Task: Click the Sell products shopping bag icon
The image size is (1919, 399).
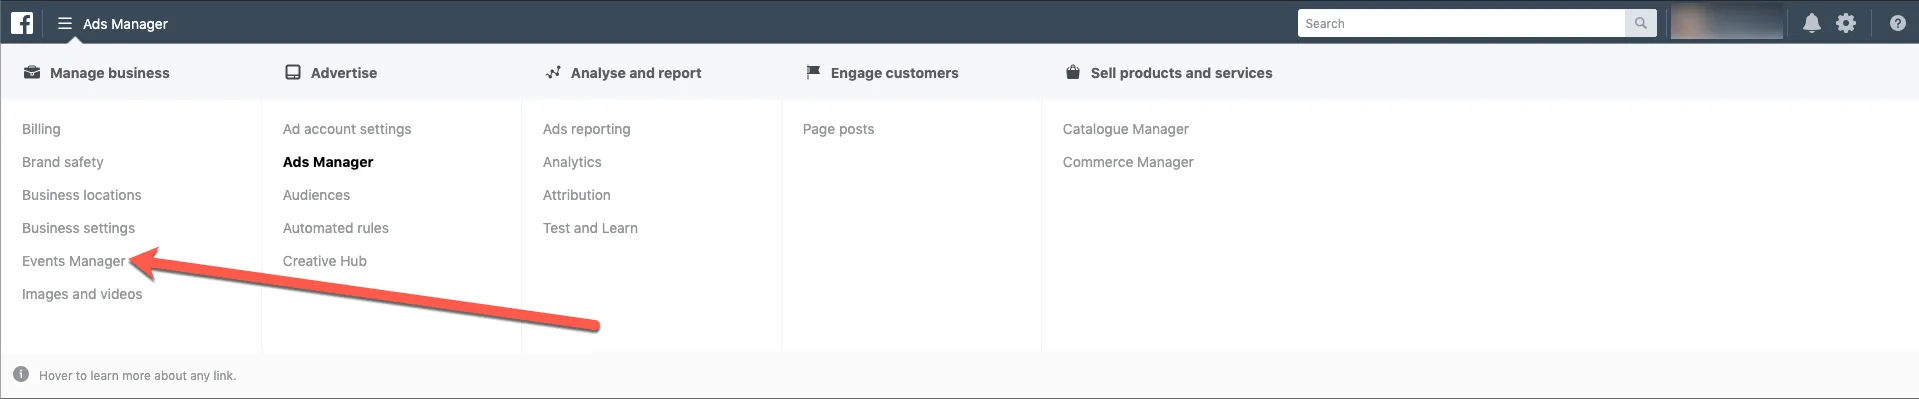Action: (x=1073, y=72)
